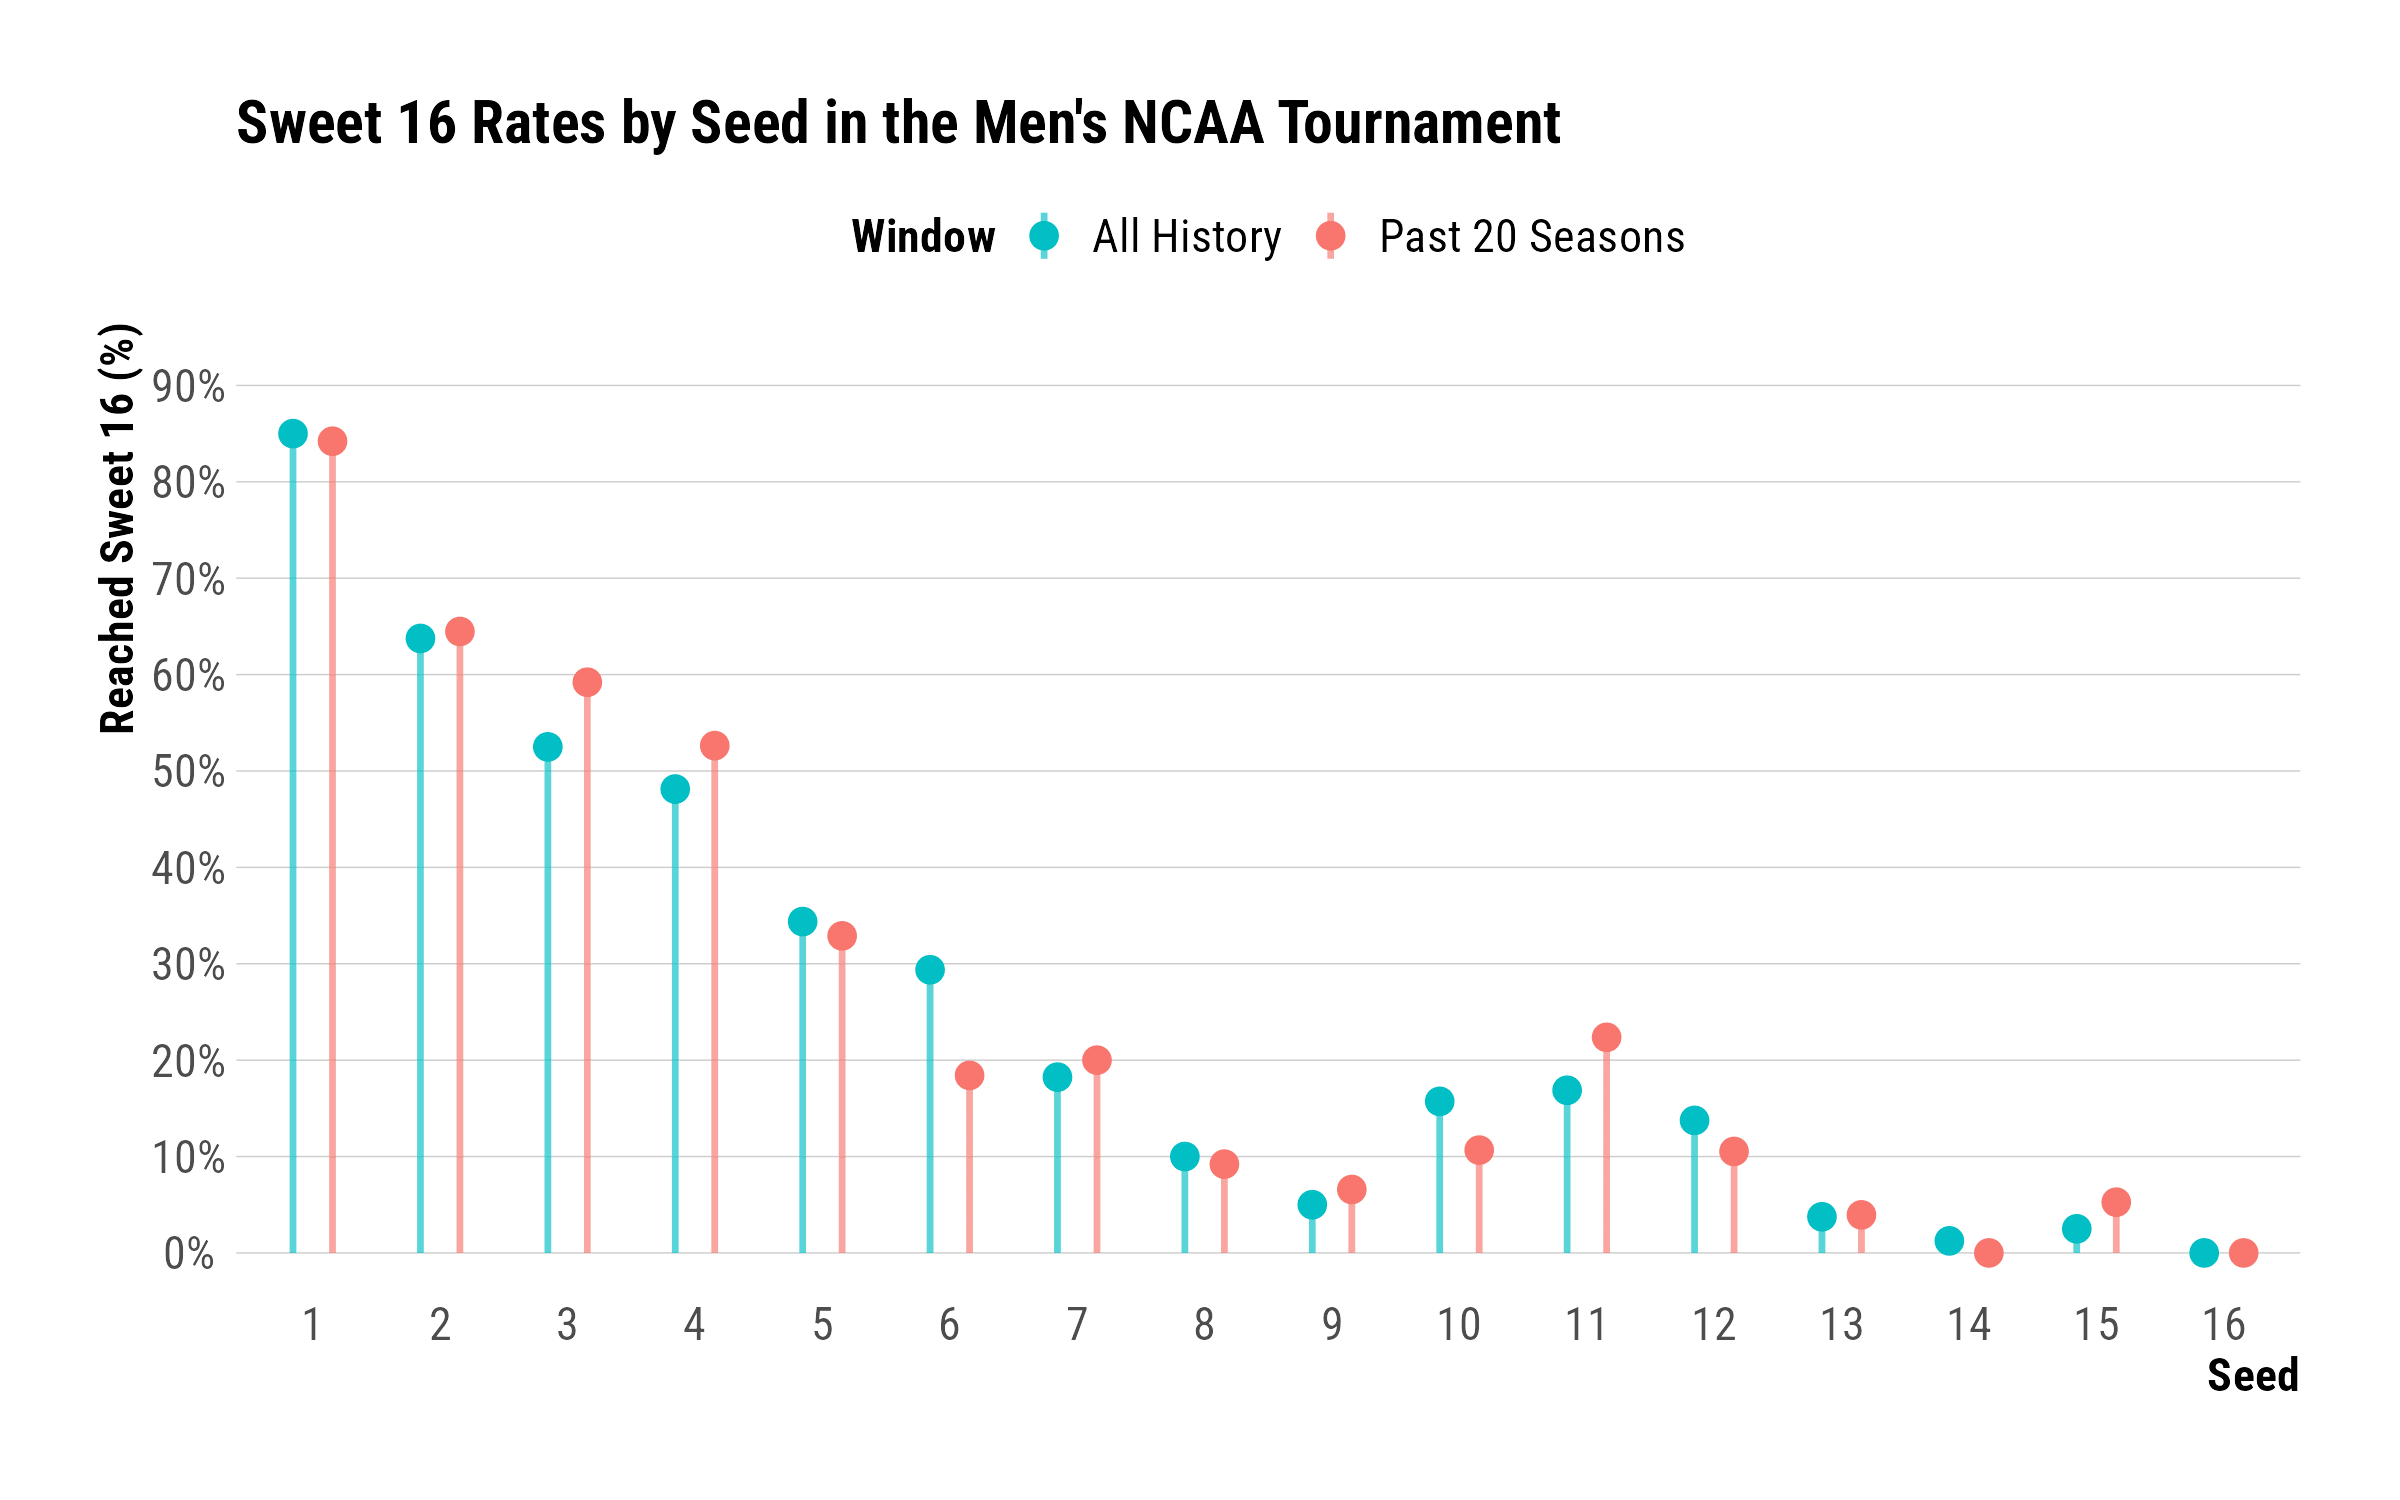Screen dimensions: 2400x1500
Task: Click the red Past 20 Seasons dot for seed 15
Action: [2116, 1202]
